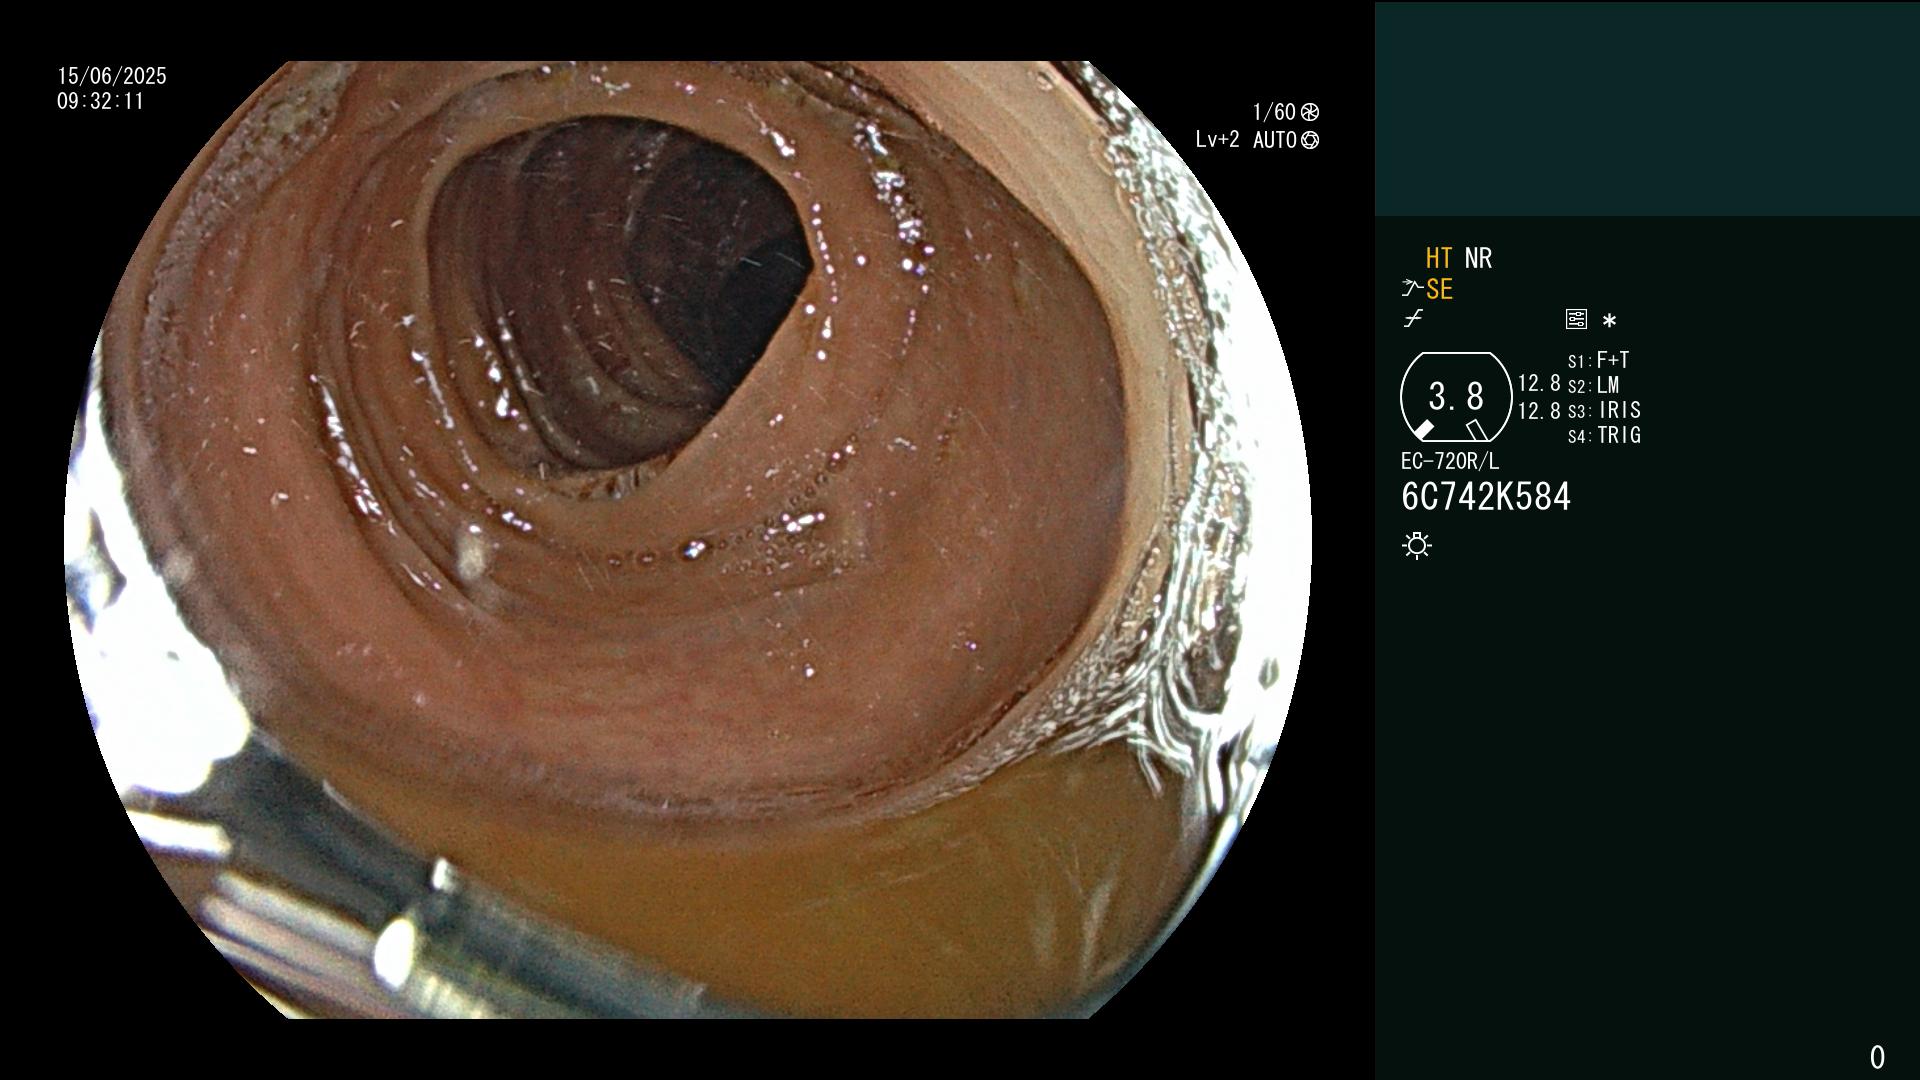1920x1080 pixels.
Task: Click the AUTO iris mode icon
Action: (x=1310, y=140)
